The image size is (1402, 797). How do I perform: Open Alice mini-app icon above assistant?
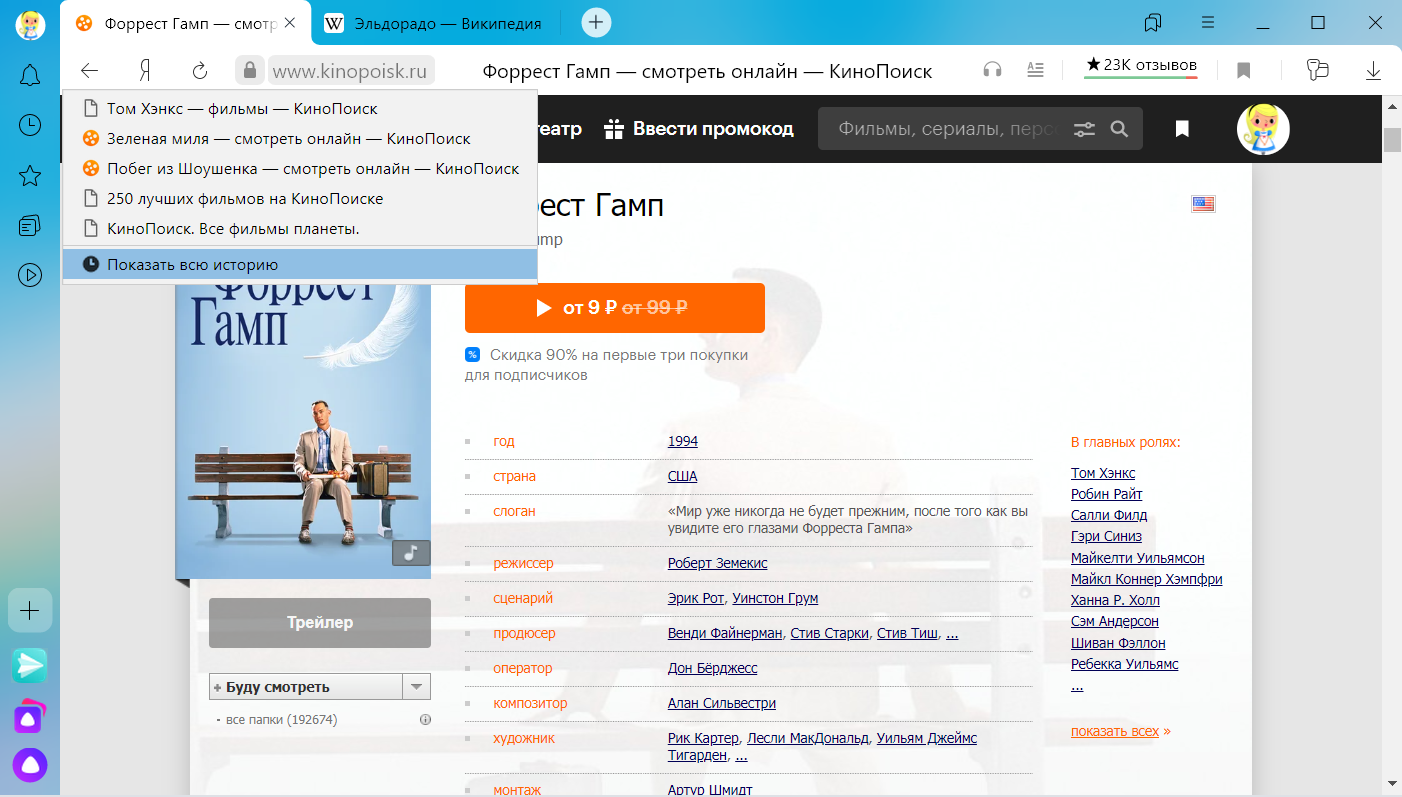tap(30, 715)
